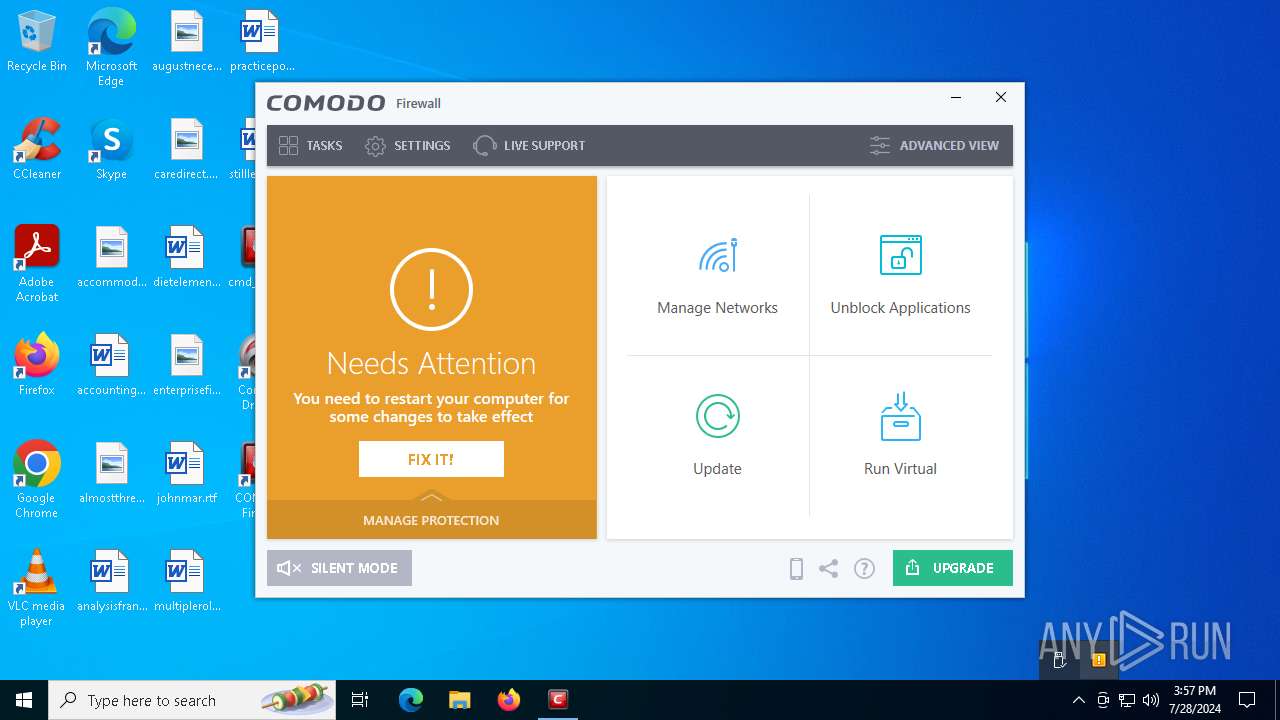Click the Upgrade button

tap(952, 568)
